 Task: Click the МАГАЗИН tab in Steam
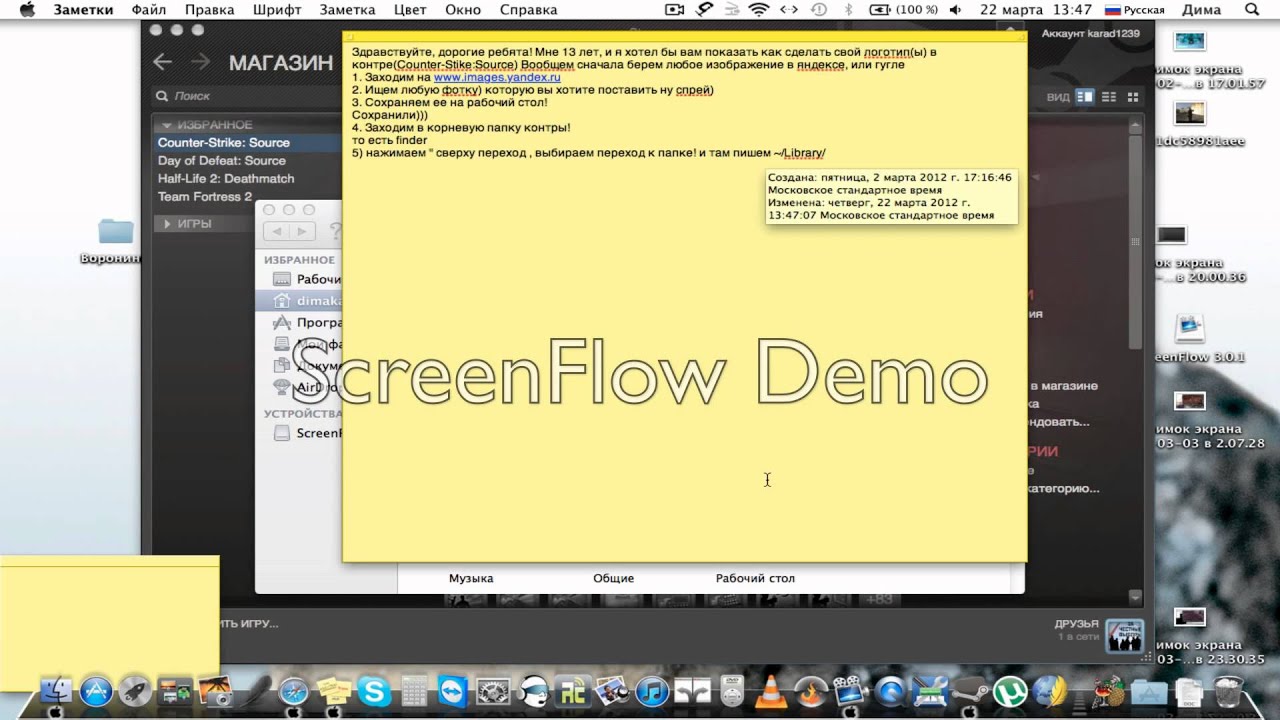point(281,63)
